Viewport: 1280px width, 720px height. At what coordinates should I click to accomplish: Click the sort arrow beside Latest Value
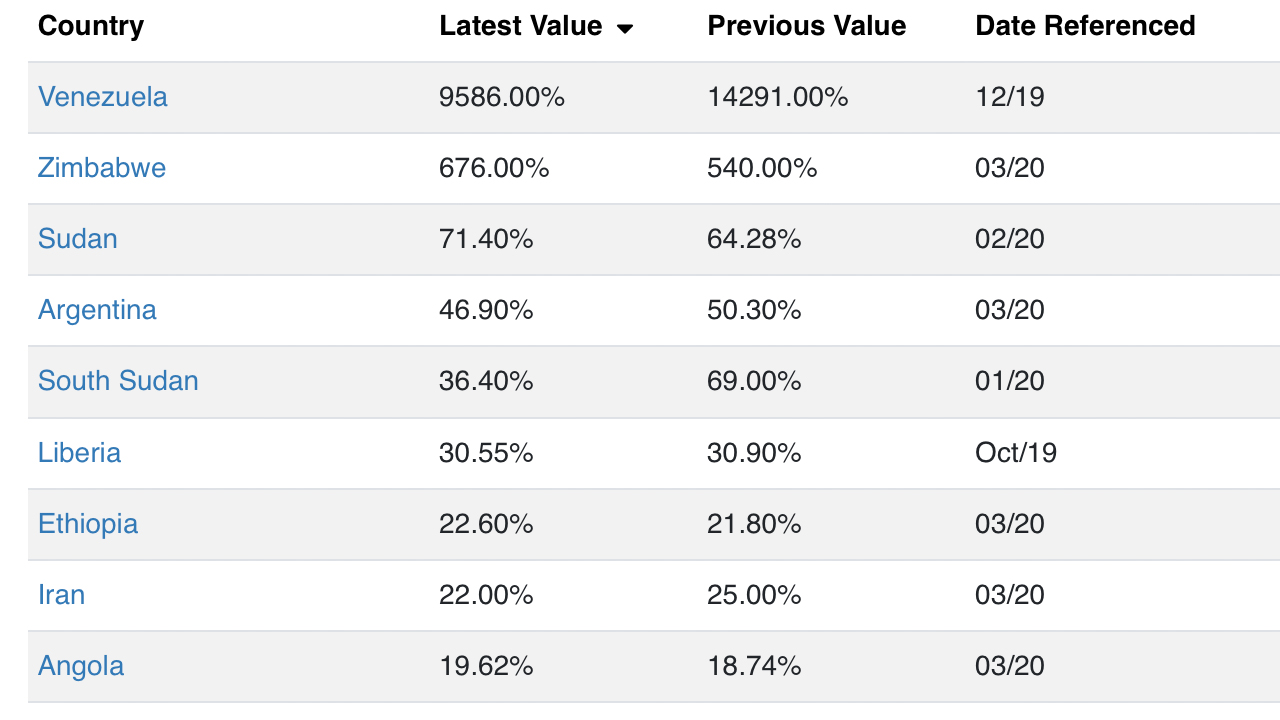(x=625, y=29)
